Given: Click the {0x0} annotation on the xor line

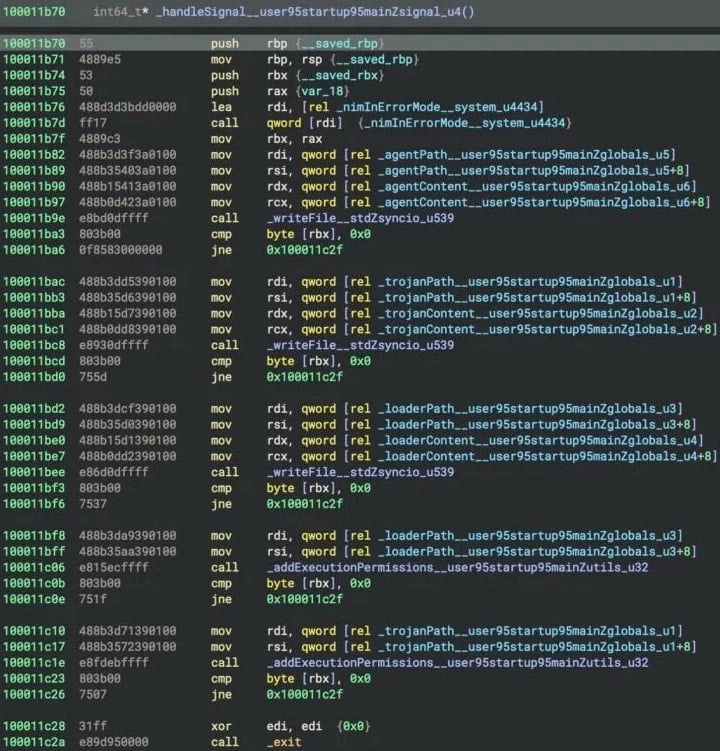Looking at the screenshot, I should pyautogui.click(x=354, y=726).
